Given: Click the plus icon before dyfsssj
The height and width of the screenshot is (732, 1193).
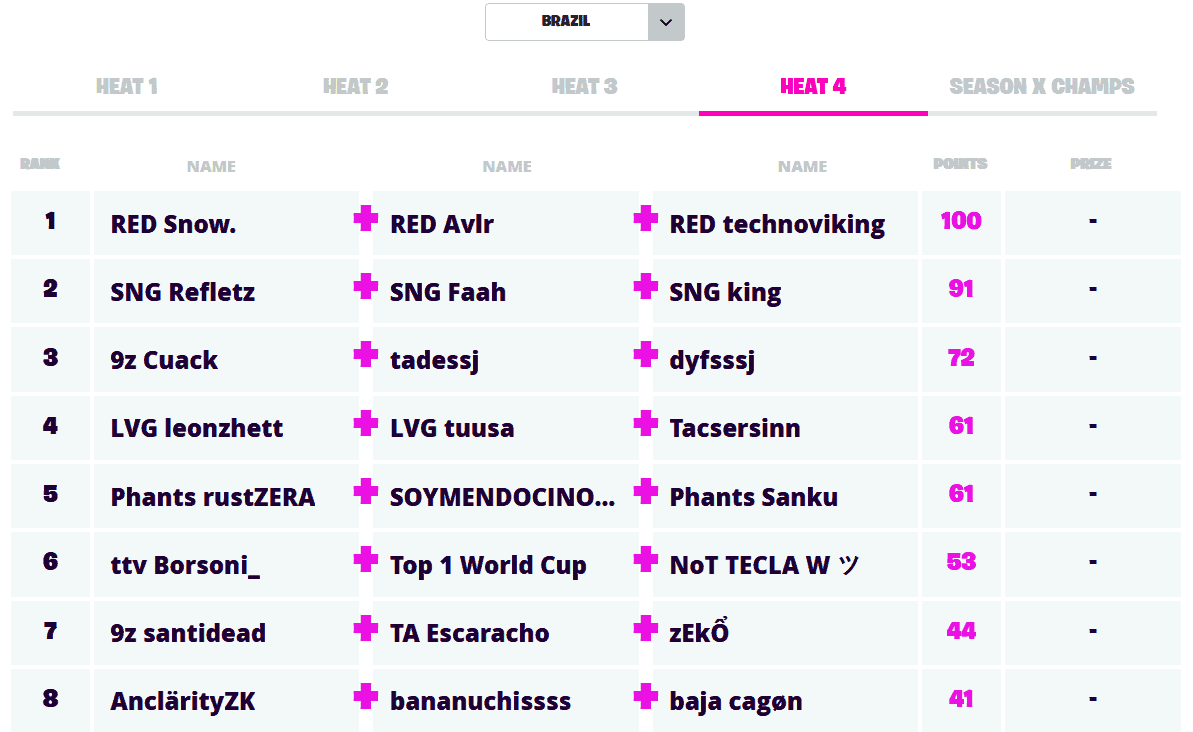Looking at the screenshot, I should [x=646, y=355].
